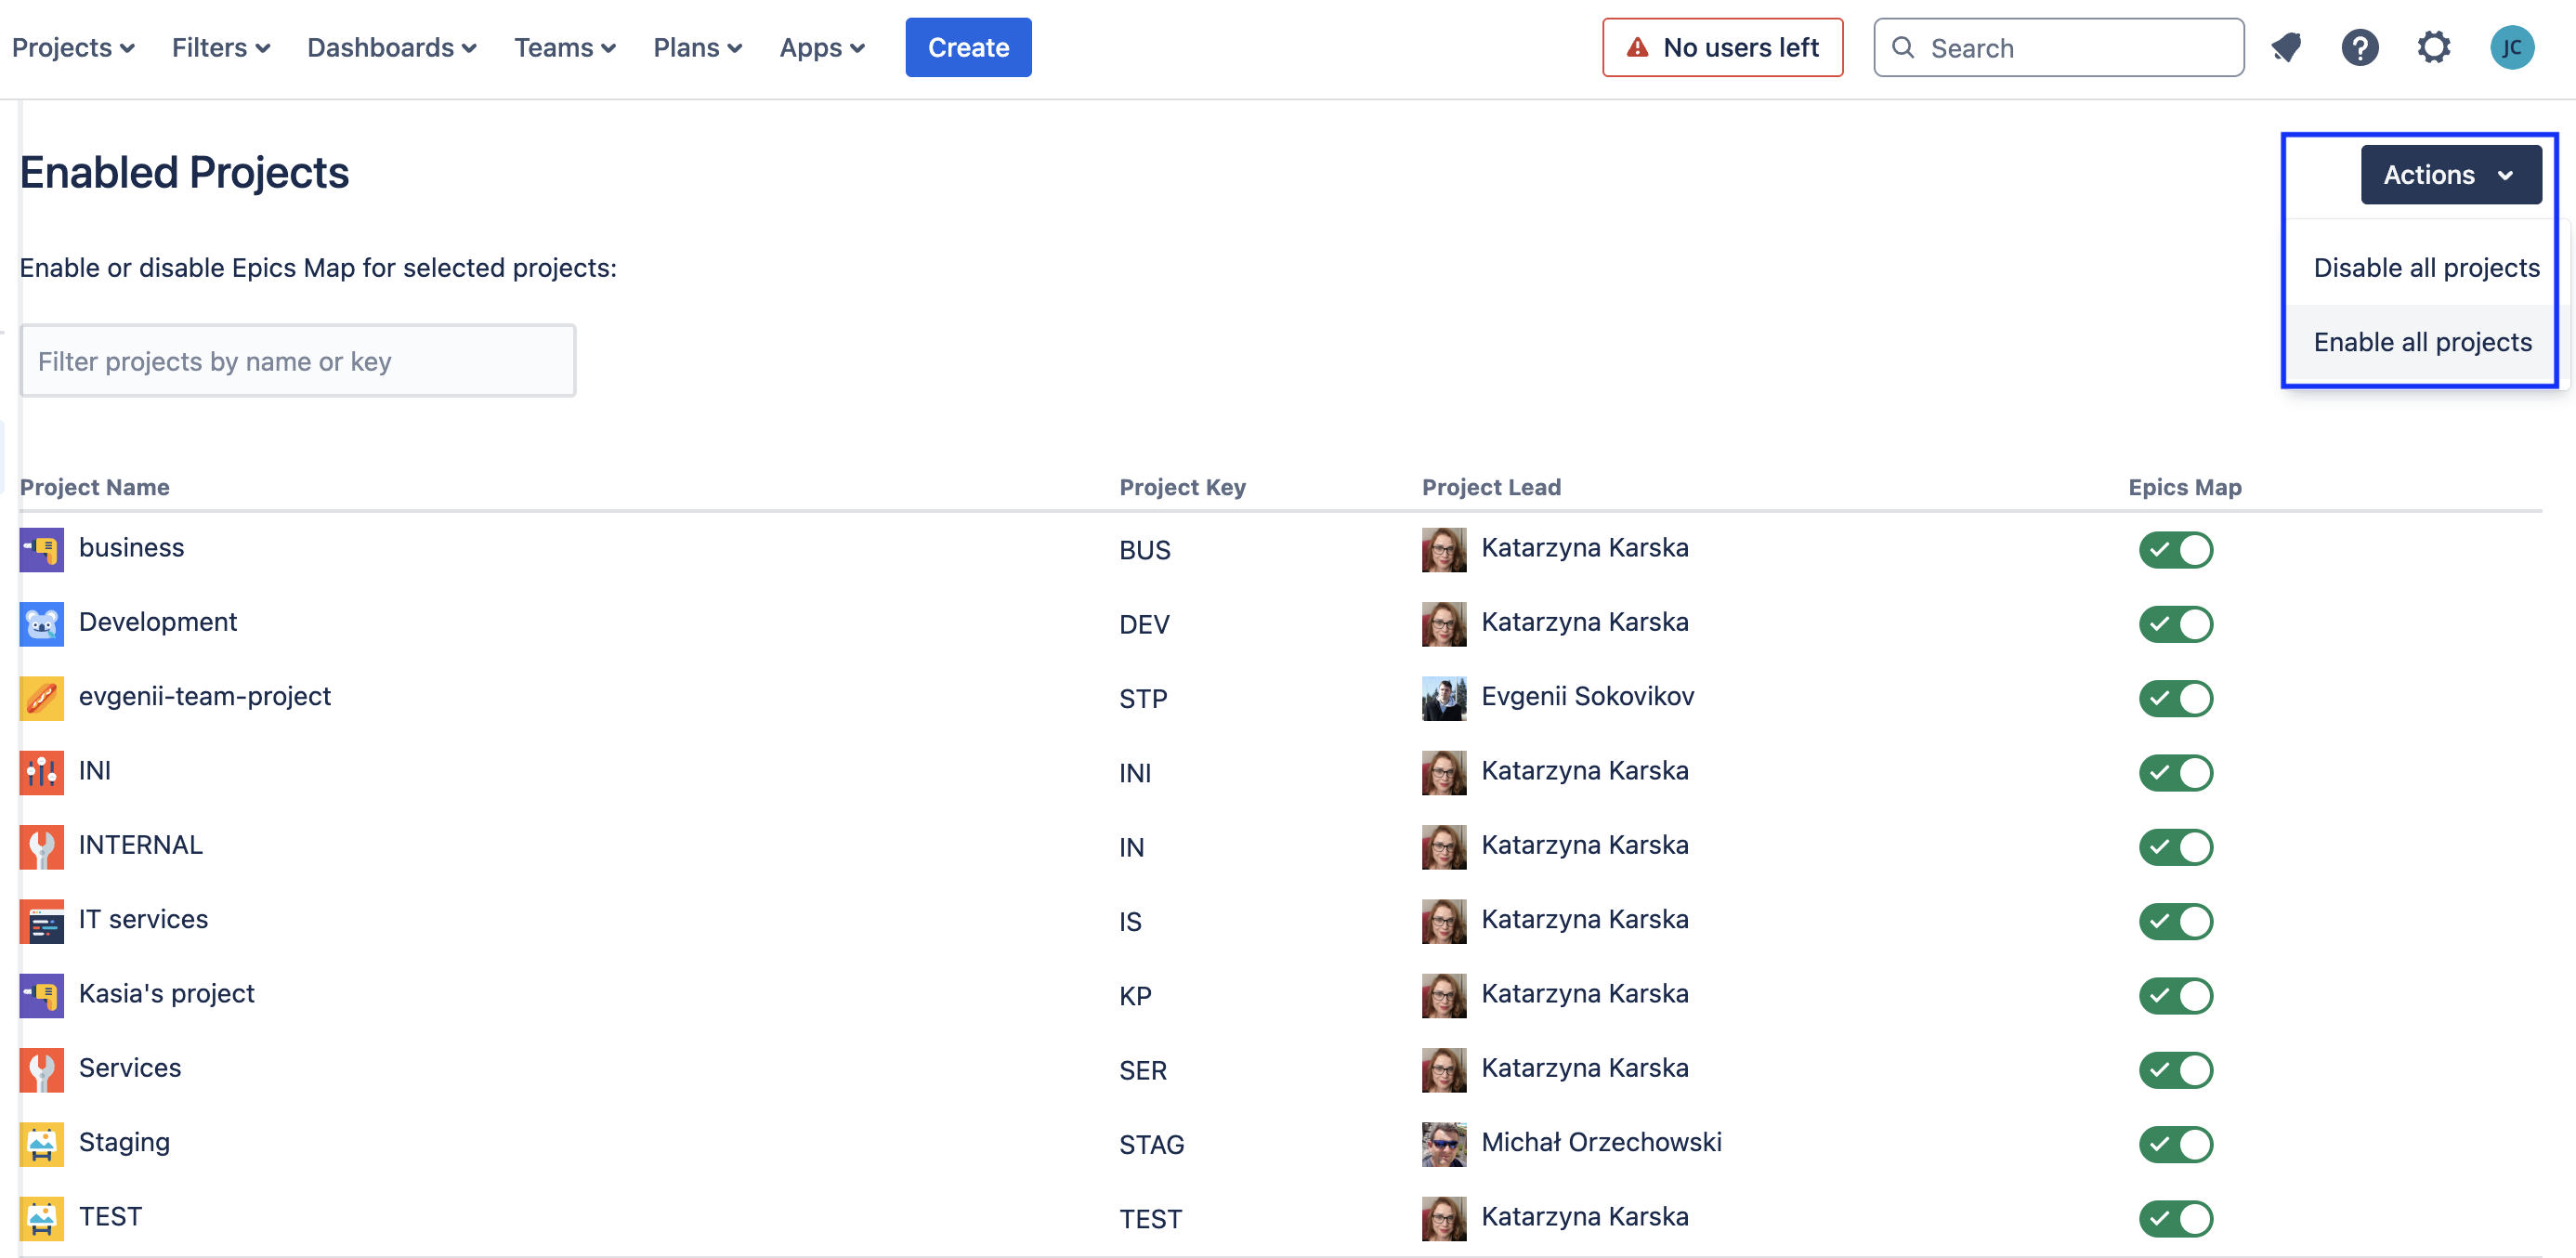The image size is (2576, 1258).
Task: Click Michał Orzechowski's avatar photo
Action: click(1443, 1143)
